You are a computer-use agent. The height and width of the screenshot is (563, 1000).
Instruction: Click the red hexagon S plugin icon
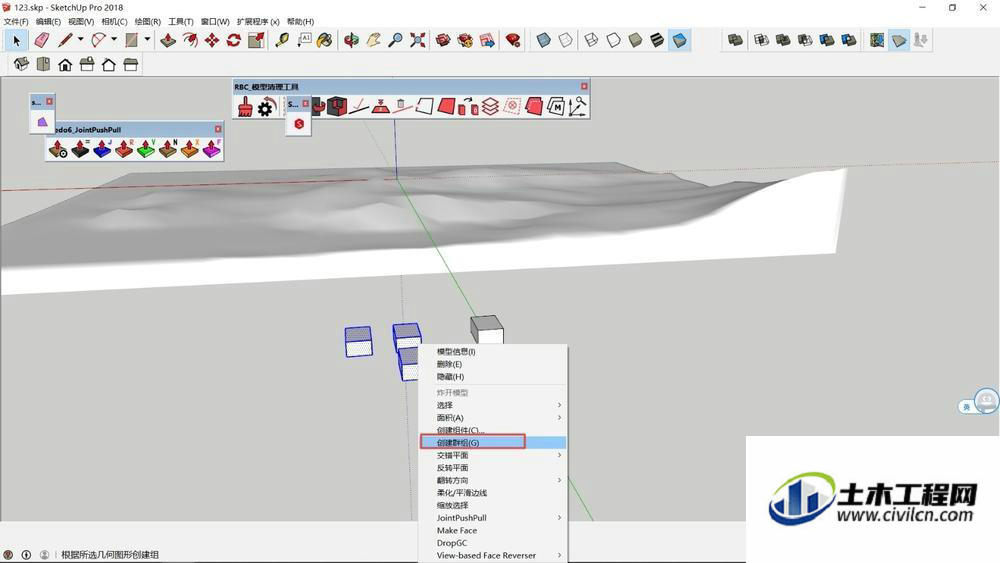(299, 124)
